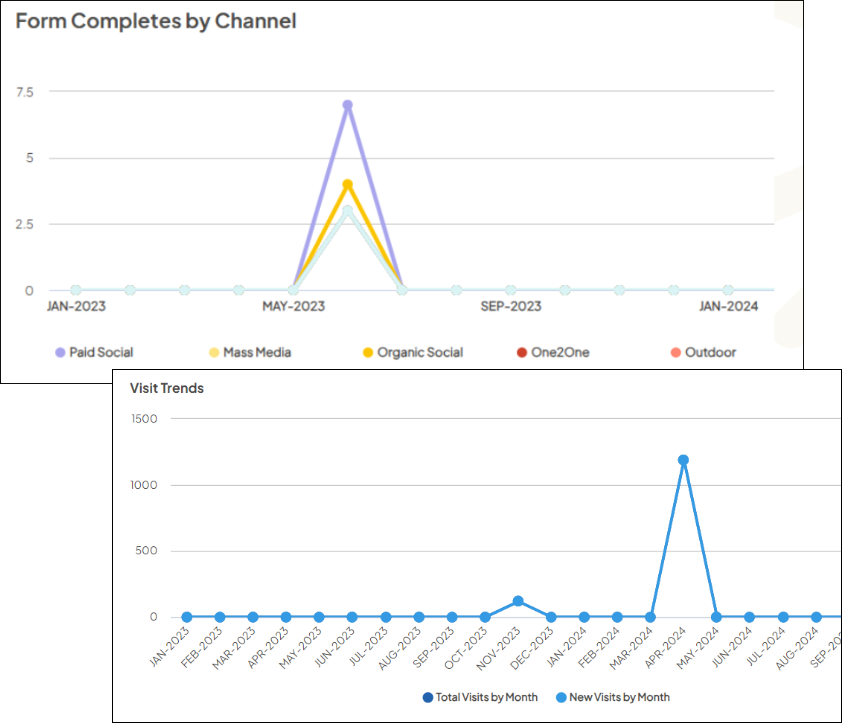
Task: Click the Form Completes by Channel title
Action: click(156, 21)
